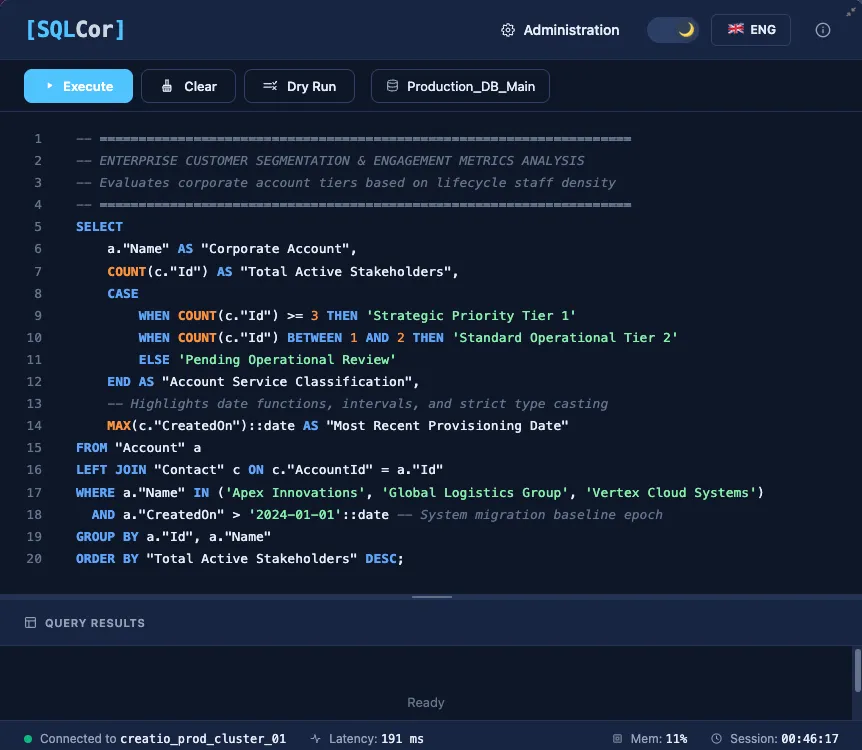Click the green connection status dot

point(28,738)
